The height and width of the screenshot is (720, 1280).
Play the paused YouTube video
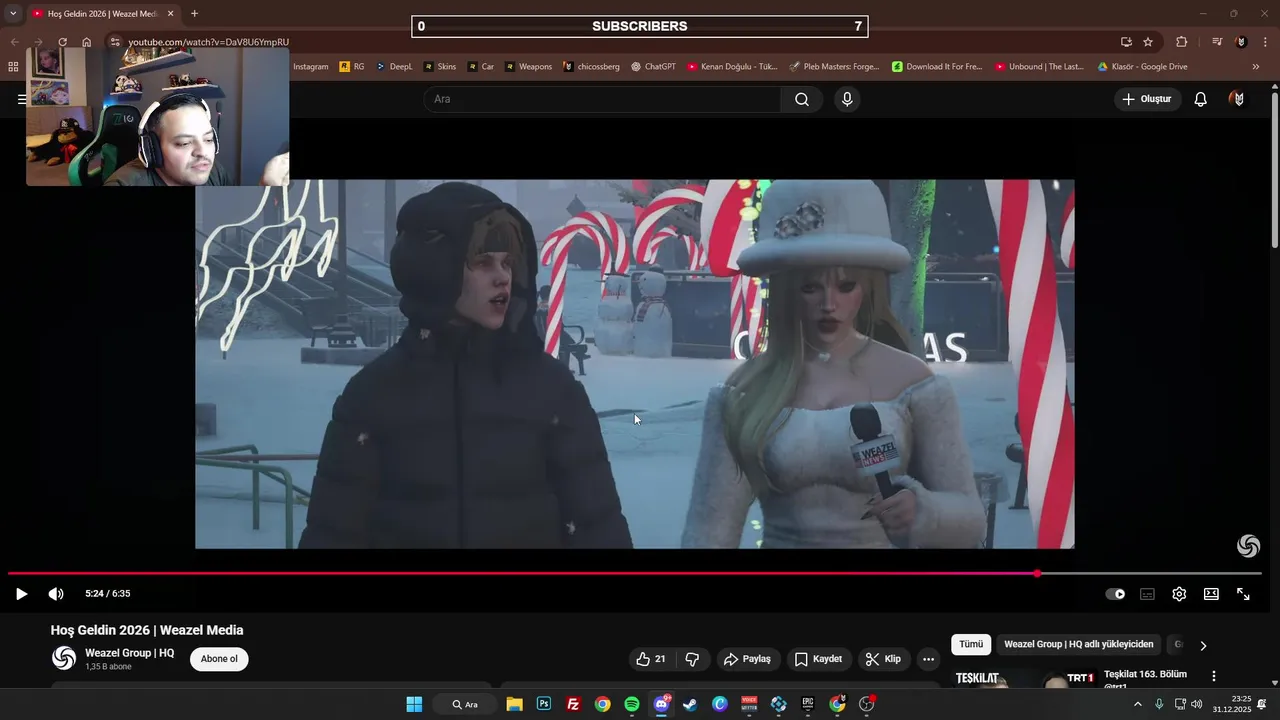(x=21, y=594)
